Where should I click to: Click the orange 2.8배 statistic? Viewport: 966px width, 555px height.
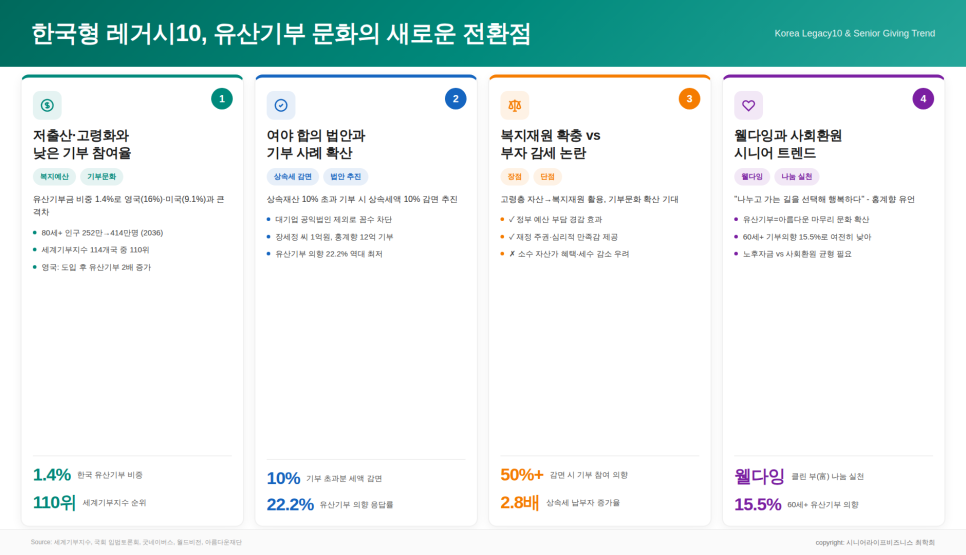519,502
